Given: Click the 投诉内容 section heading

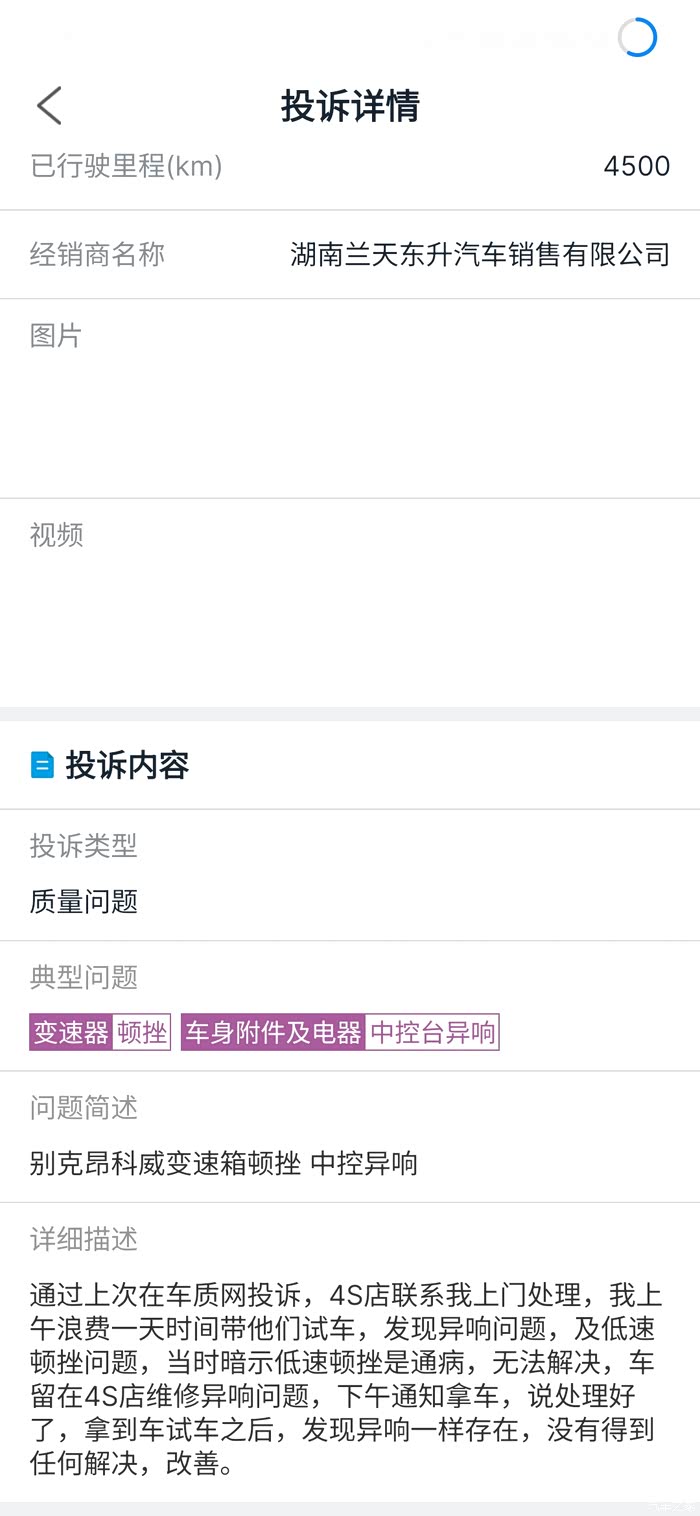Looking at the screenshot, I should click(127, 766).
